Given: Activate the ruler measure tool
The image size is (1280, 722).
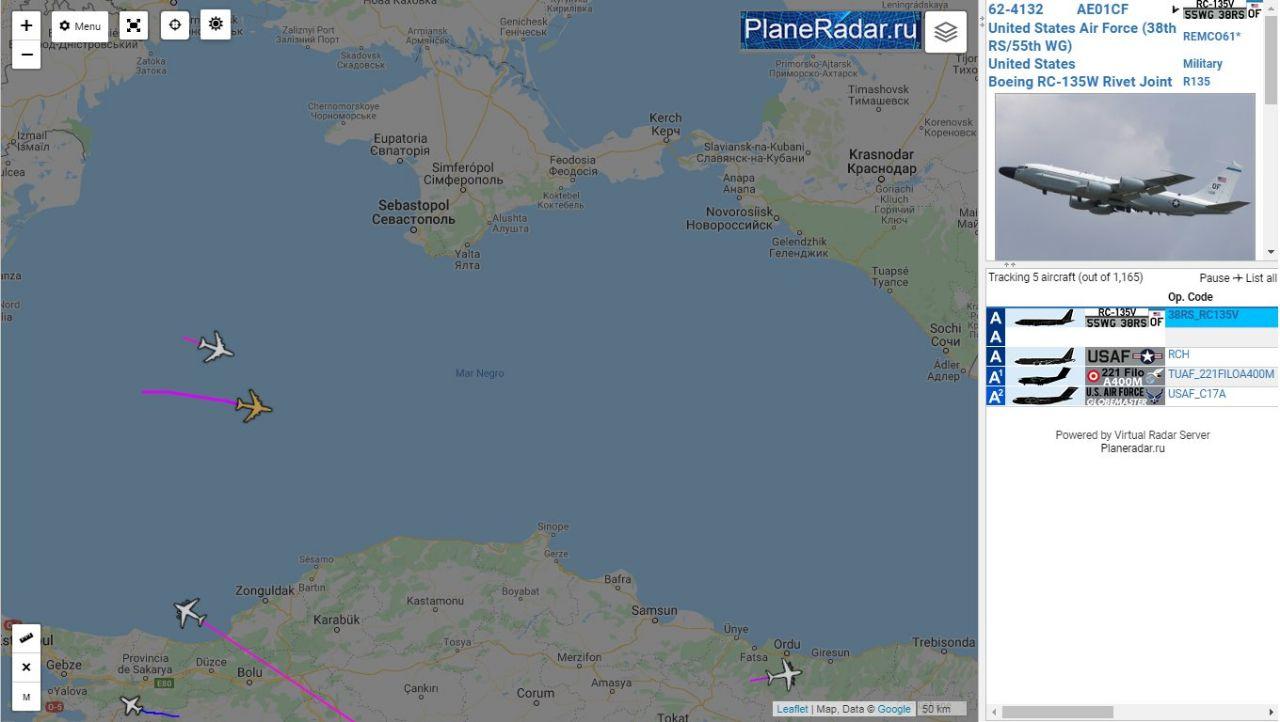Looking at the screenshot, I should tap(26, 639).
